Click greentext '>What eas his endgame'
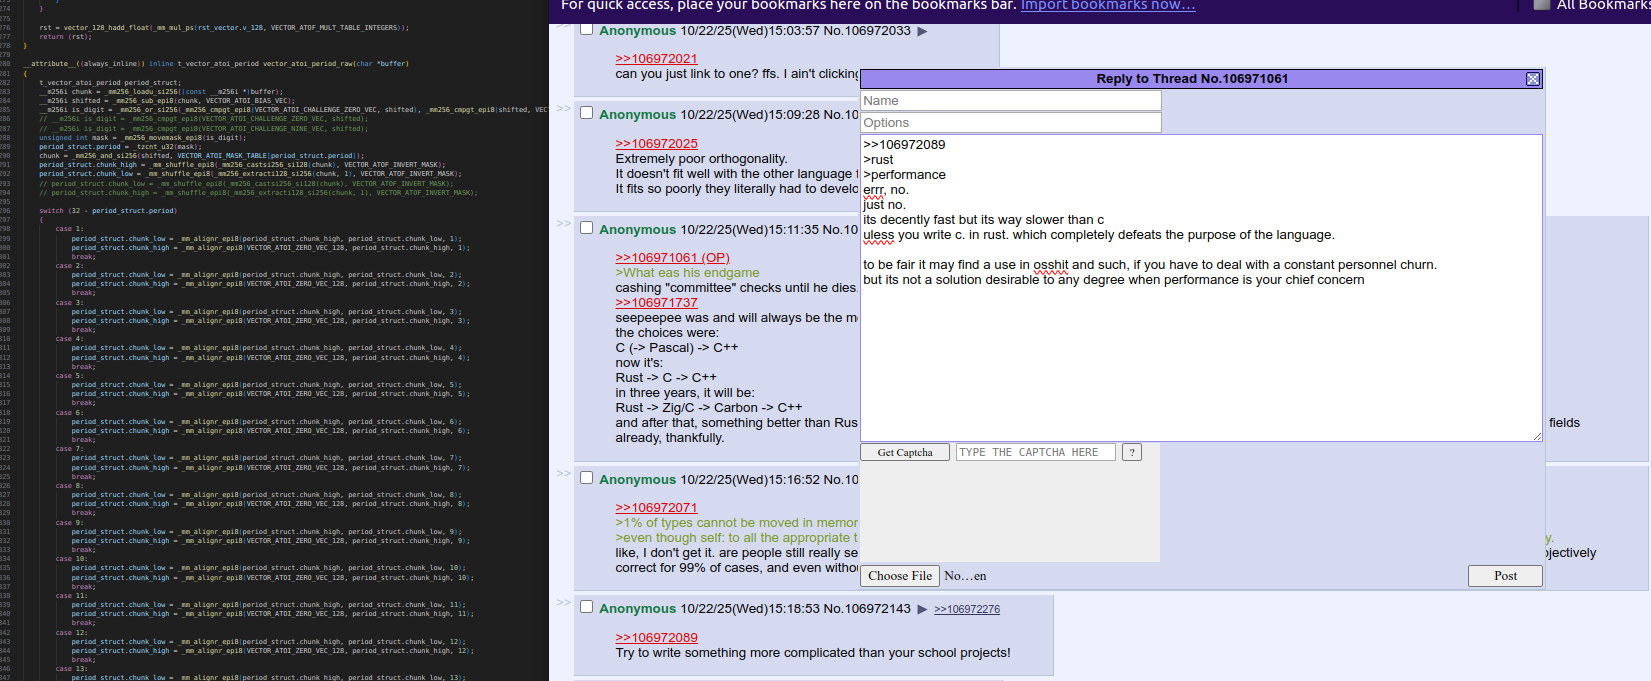The image size is (1651, 681). click(x=687, y=273)
